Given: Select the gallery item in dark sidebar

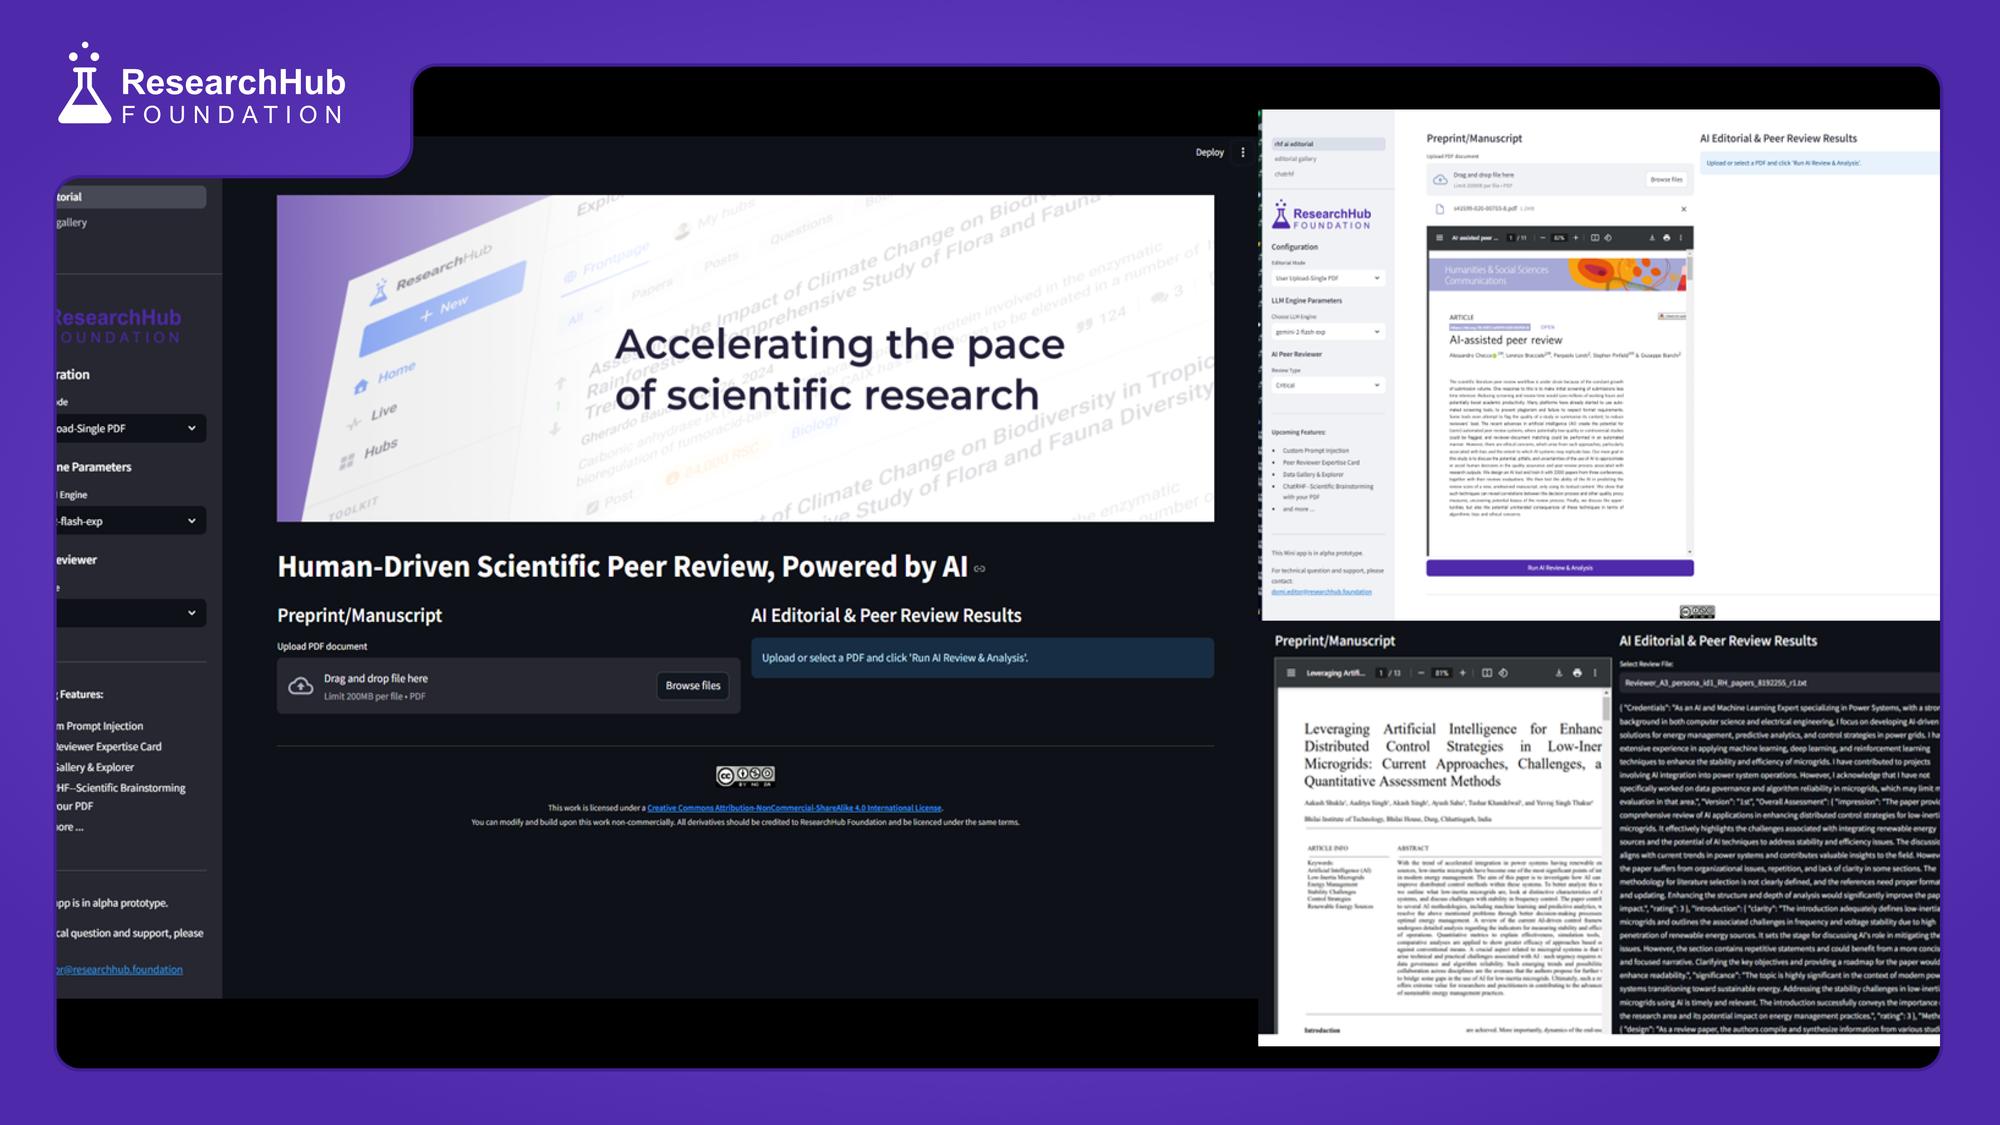Looking at the screenshot, I should coord(72,223).
